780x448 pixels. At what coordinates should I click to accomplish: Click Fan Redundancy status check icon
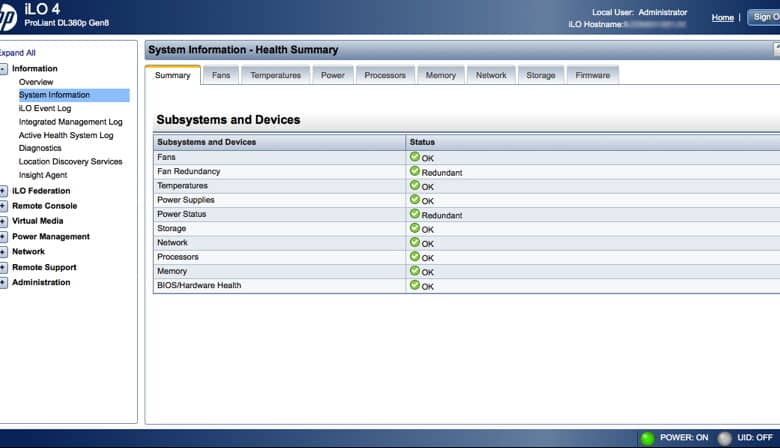[x=414, y=171]
